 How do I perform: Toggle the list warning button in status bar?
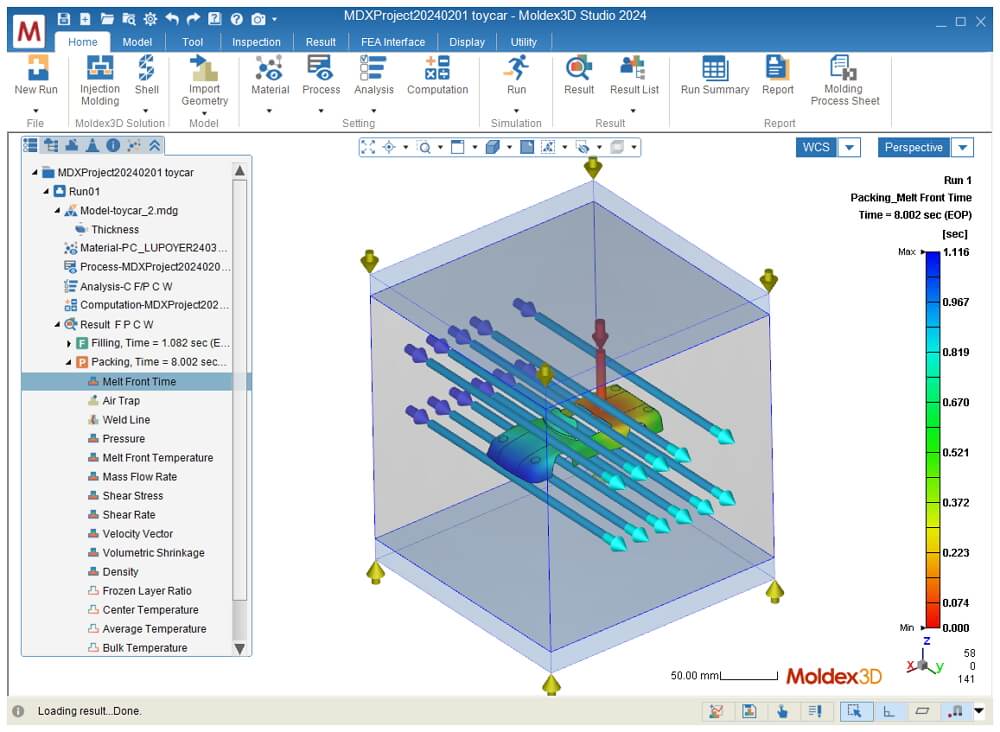click(815, 711)
